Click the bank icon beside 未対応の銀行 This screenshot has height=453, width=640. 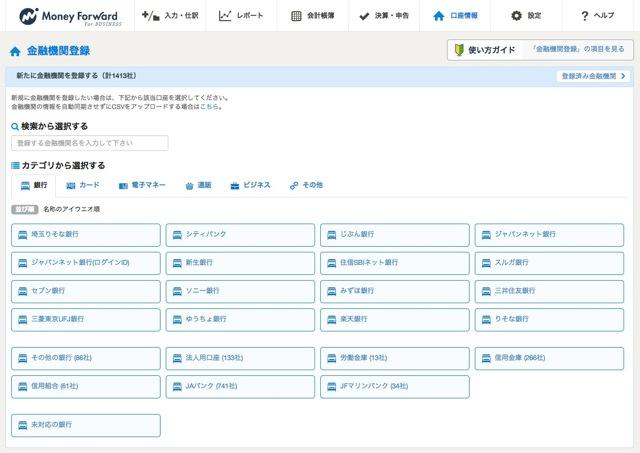click(23, 425)
